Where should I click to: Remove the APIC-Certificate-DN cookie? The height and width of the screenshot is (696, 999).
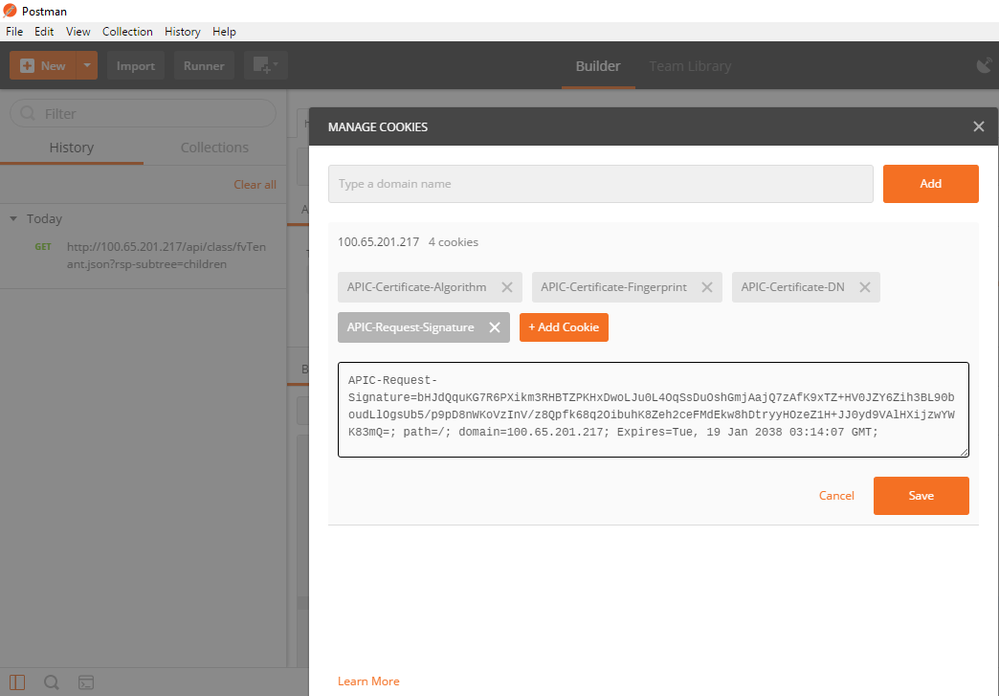coord(864,287)
